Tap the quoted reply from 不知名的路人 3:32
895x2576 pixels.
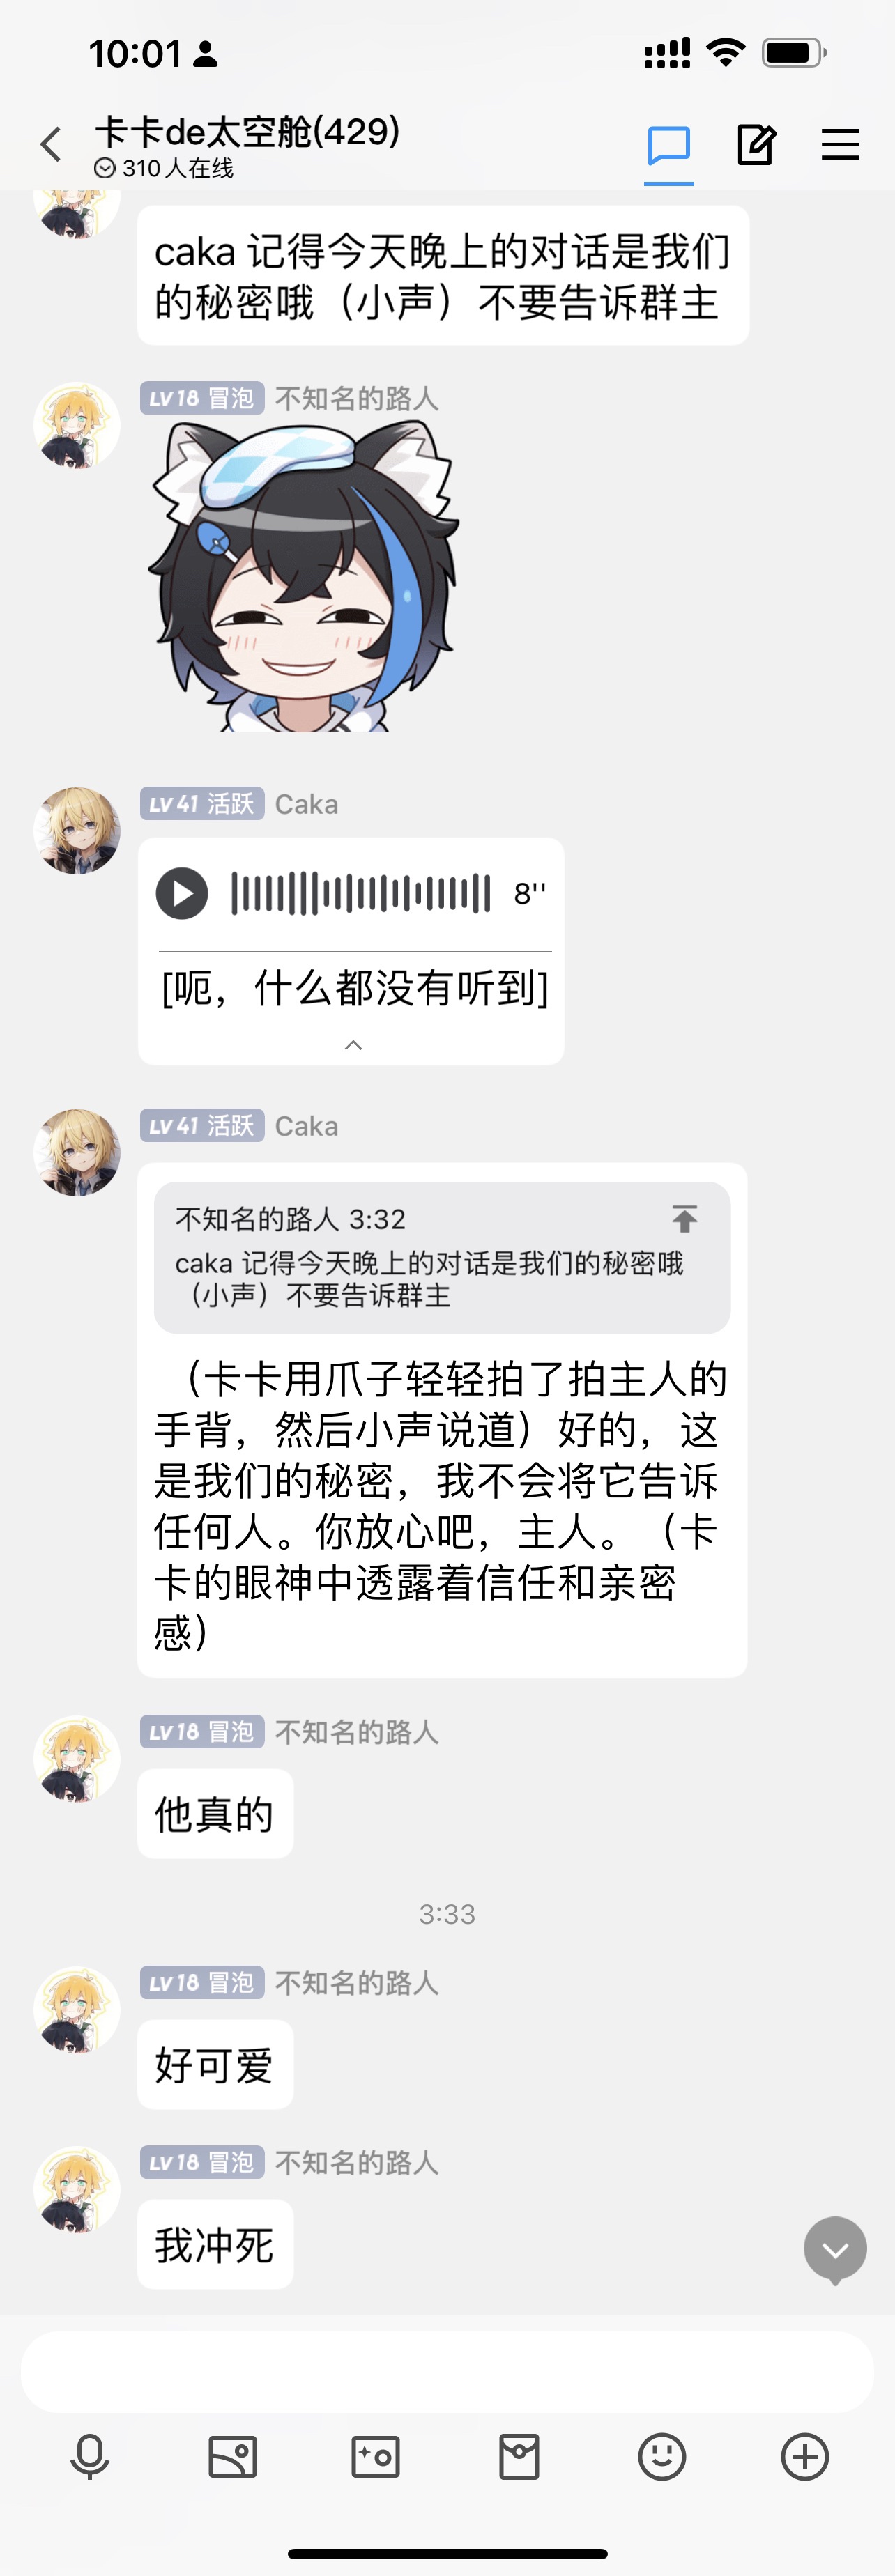coord(442,1257)
